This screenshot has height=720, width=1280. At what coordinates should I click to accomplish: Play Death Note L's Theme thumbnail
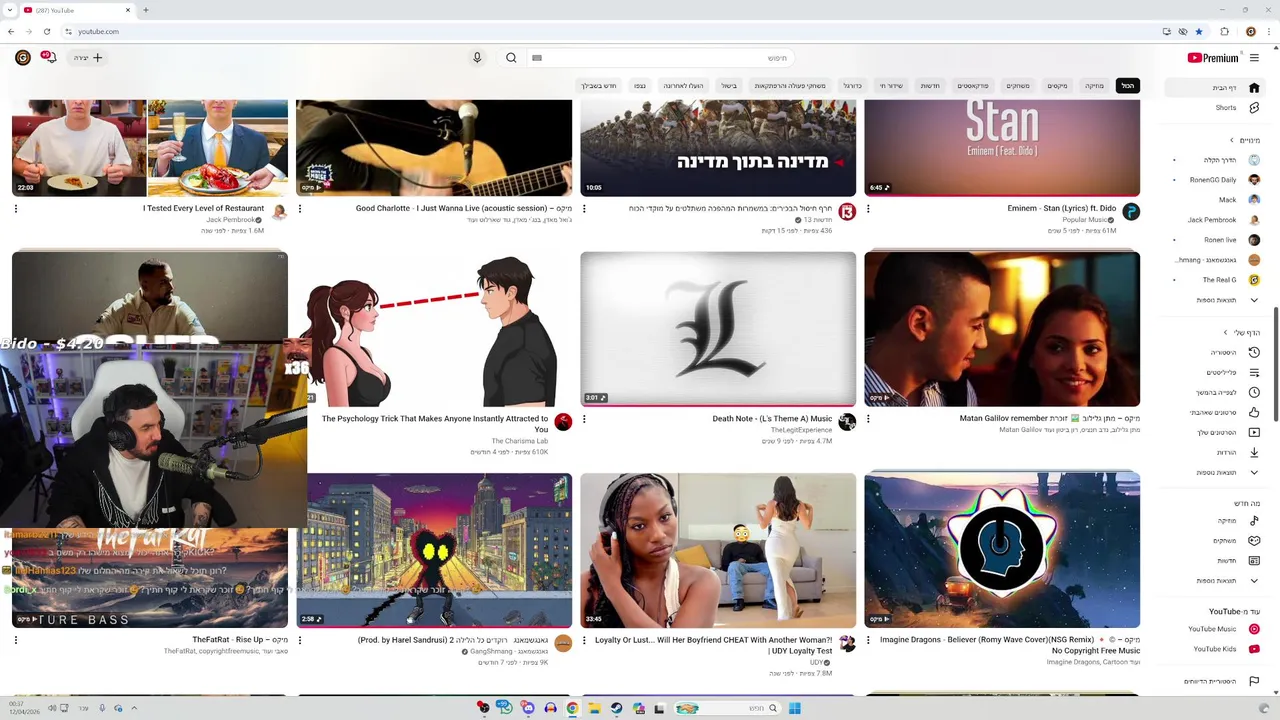tap(718, 329)
